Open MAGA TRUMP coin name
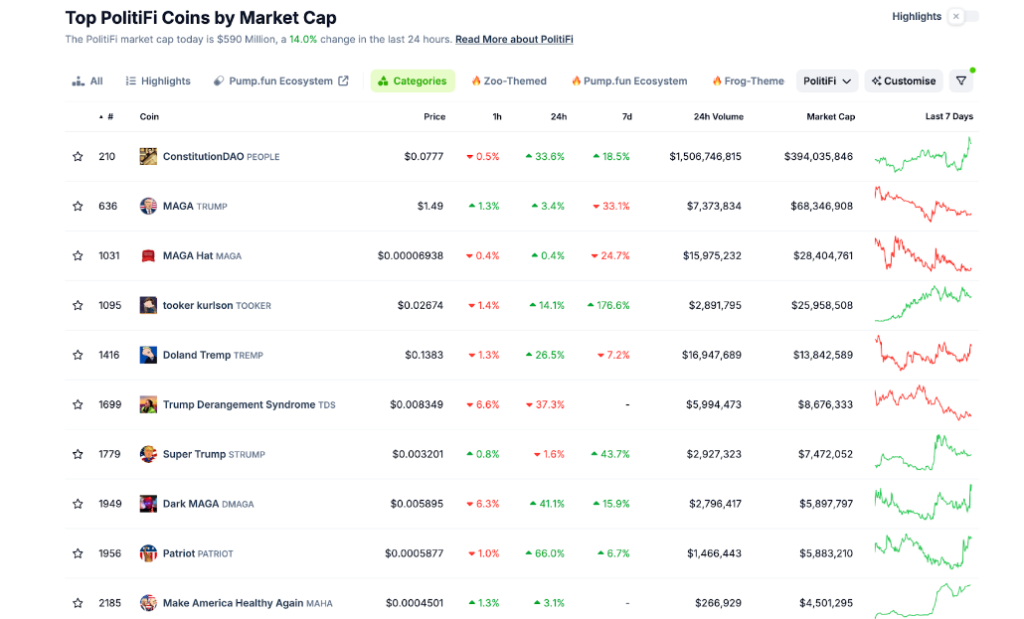 [x=195, y=206]
